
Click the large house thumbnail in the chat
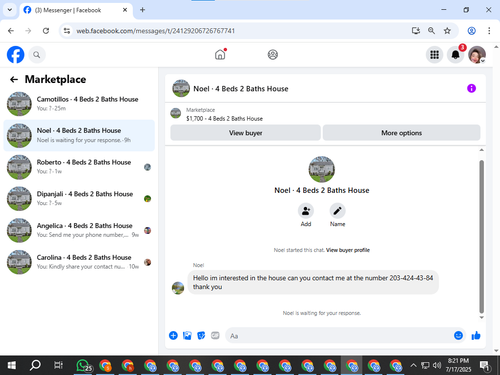321,169
